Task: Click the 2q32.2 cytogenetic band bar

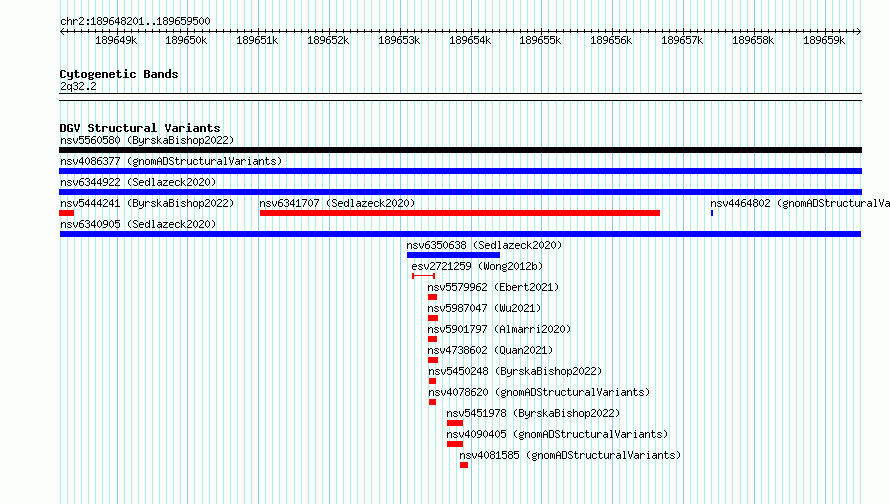Action: pos(460,97)
